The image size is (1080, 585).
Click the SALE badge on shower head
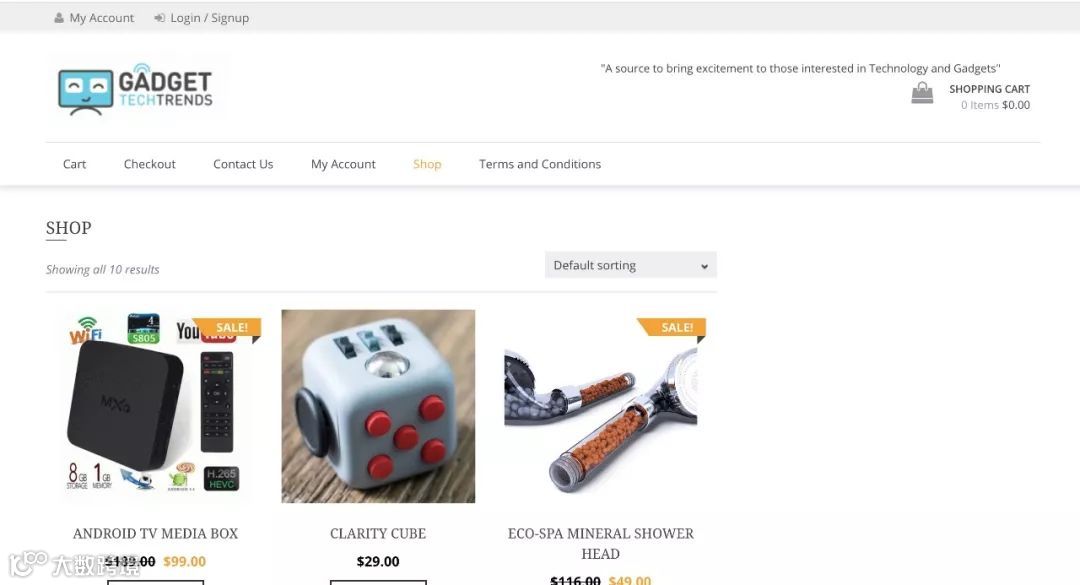point(673,329)
